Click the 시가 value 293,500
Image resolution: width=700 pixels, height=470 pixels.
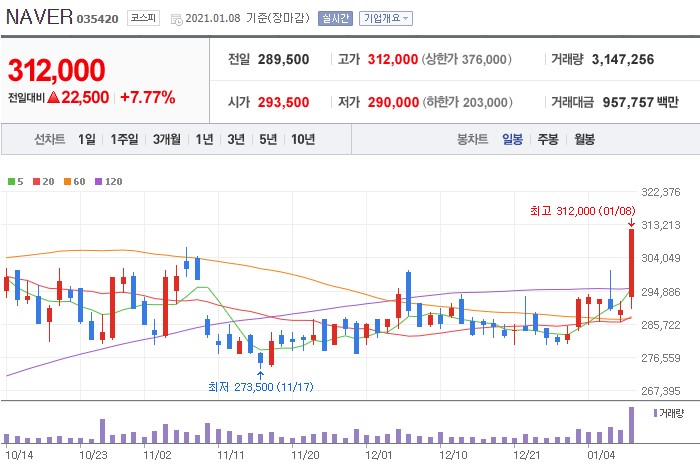tap(283, 102)
